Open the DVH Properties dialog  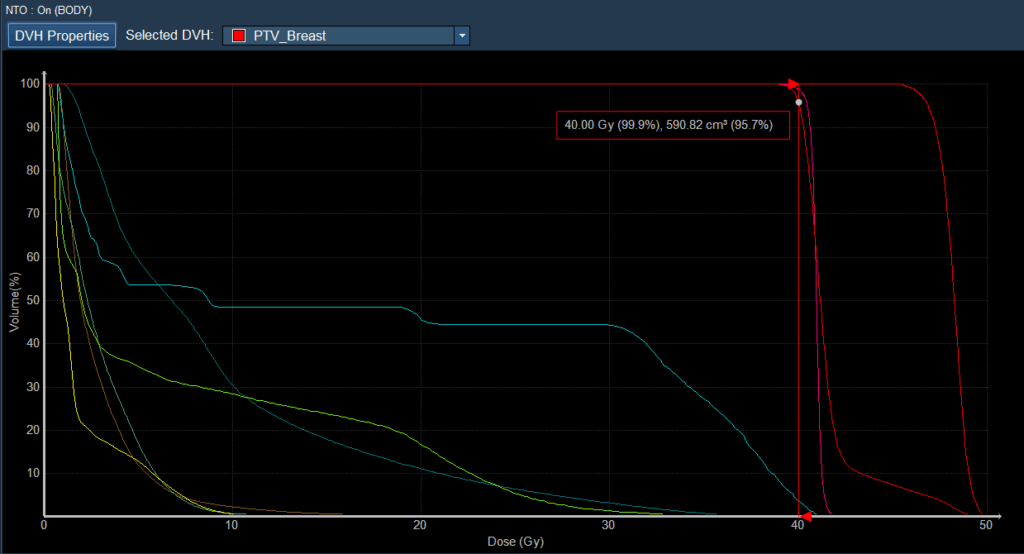(x=62, y=36)
